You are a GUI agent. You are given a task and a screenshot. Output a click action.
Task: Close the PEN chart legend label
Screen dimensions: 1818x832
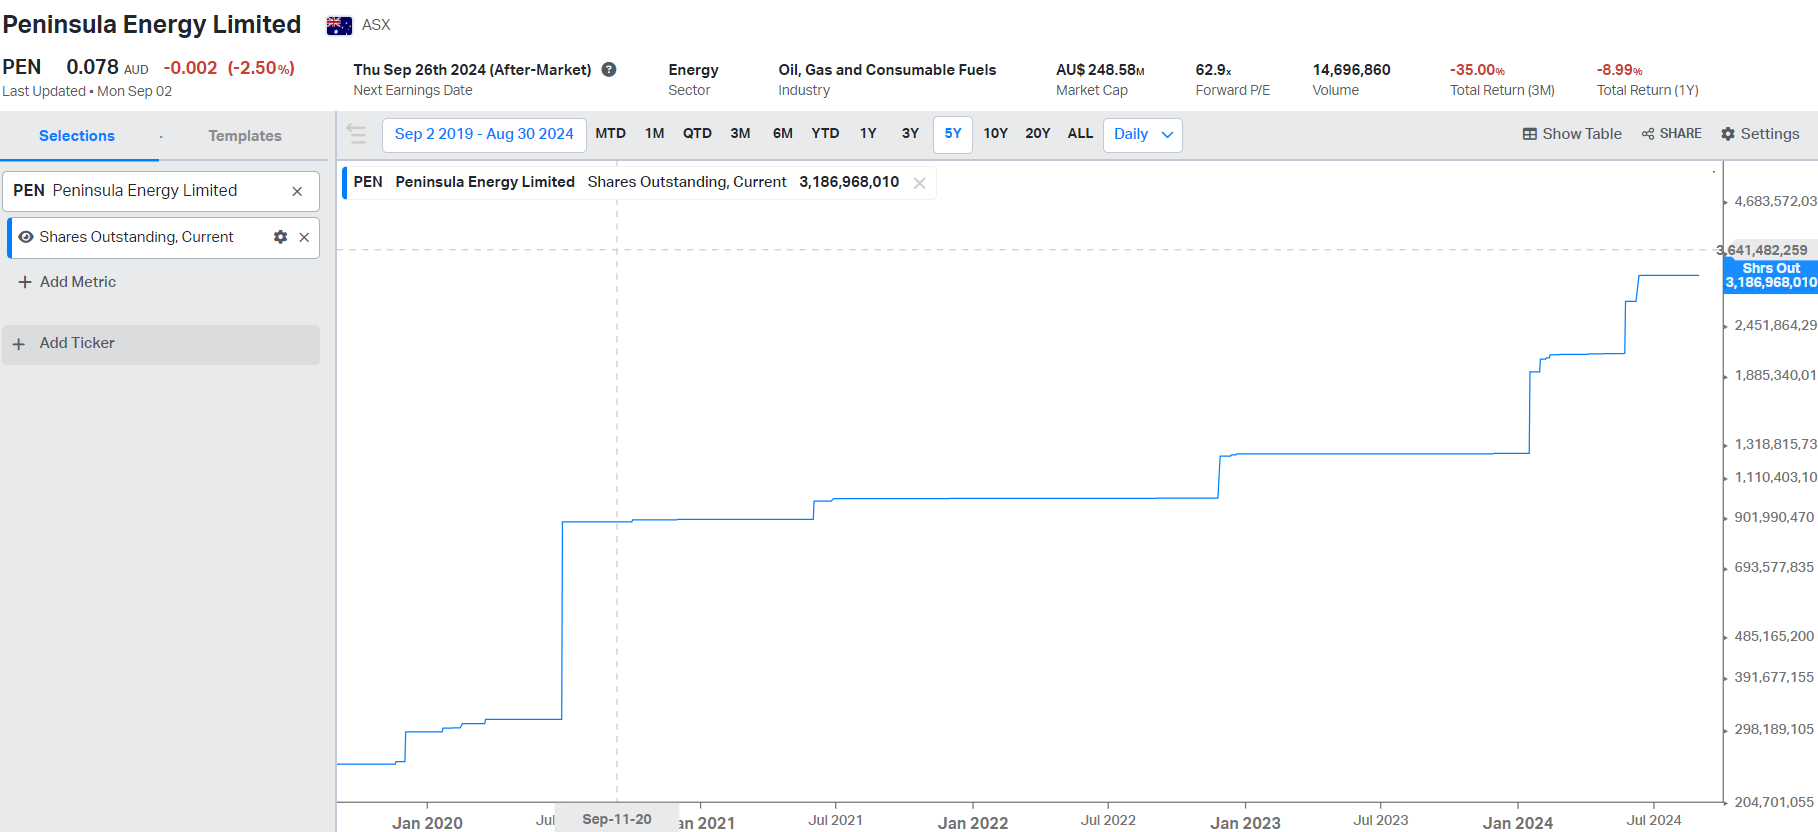coord(920,183)
